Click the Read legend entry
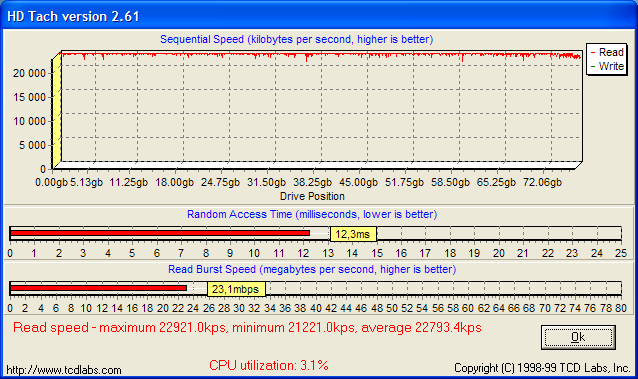 click(x=607, y=53)
